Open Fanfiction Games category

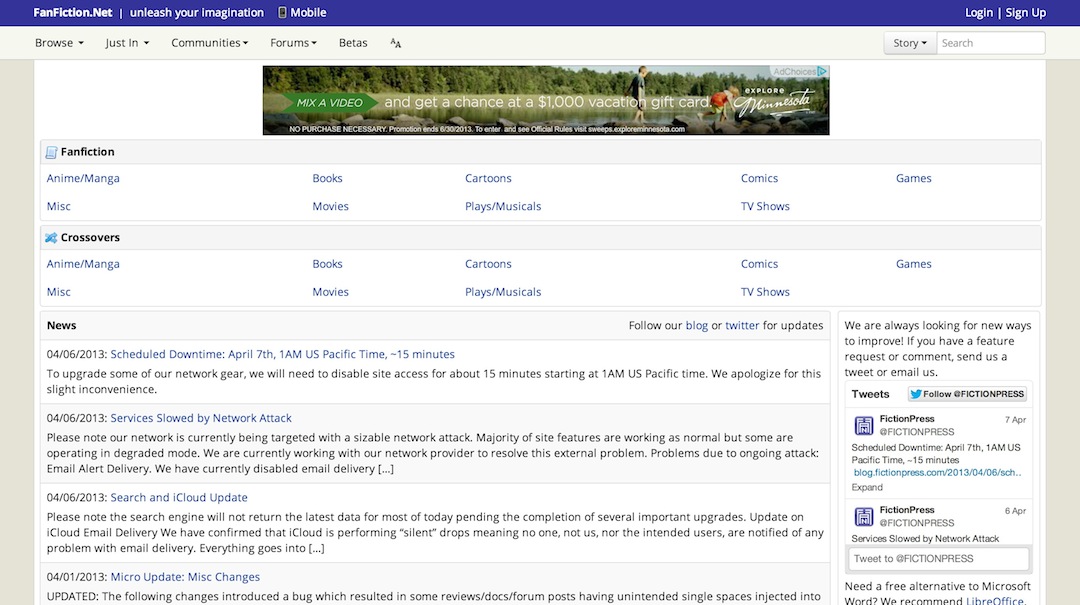913,178
